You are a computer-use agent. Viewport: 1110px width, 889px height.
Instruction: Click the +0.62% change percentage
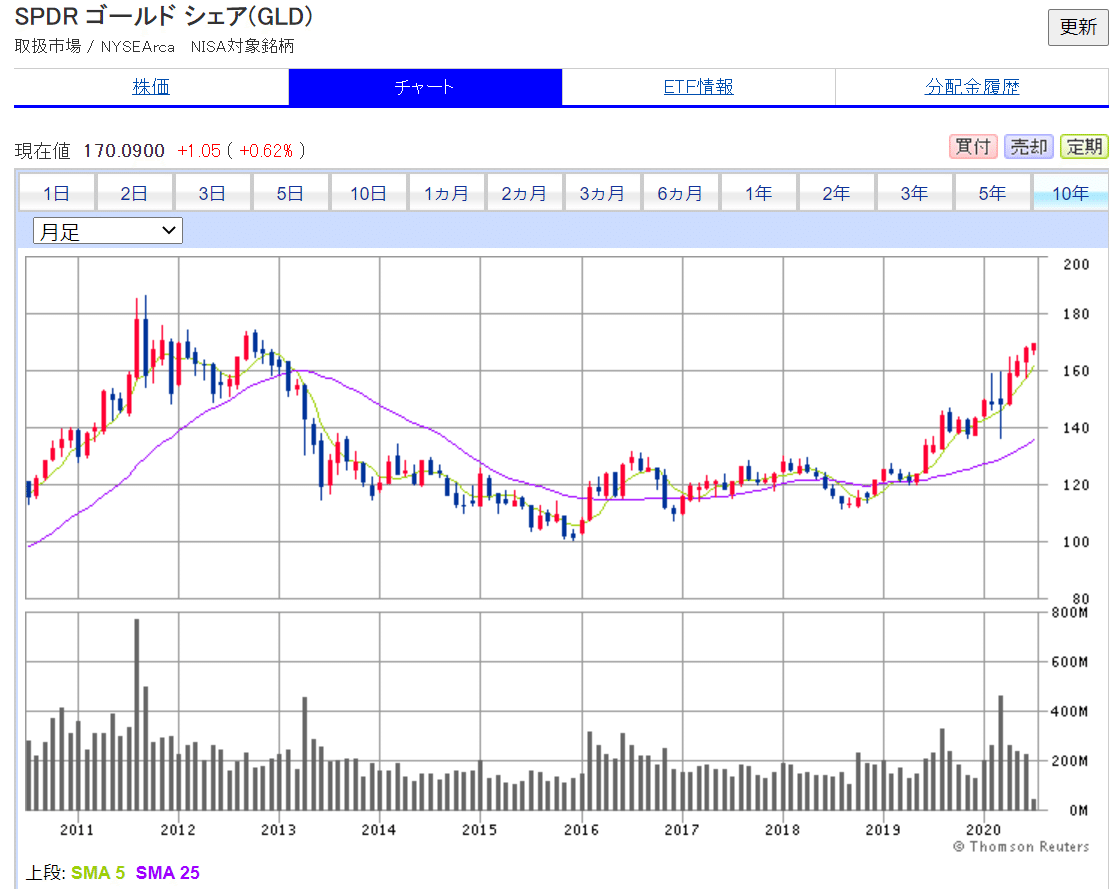tap(266, 151)
